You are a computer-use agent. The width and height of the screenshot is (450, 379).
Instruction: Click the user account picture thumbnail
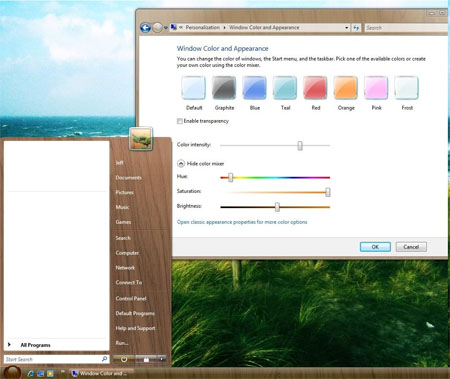tap(141, 138)
